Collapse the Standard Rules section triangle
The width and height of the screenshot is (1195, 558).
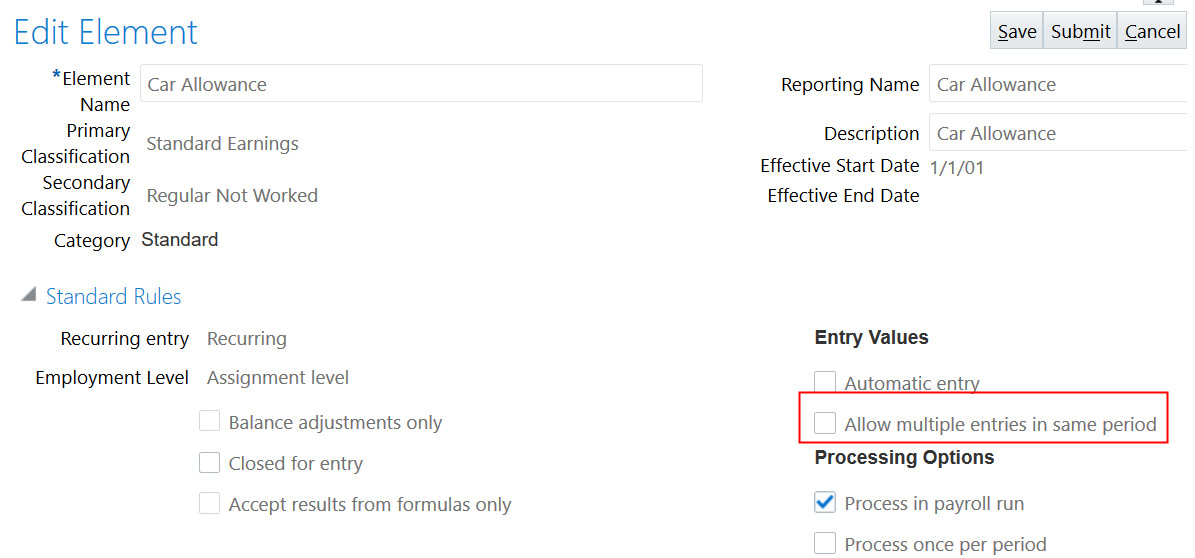point(29,296)
